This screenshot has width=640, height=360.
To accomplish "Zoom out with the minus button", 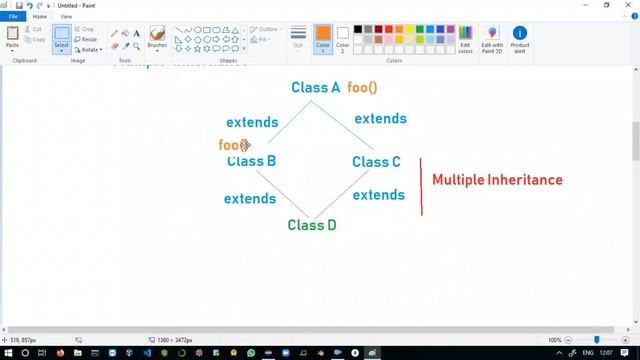I will pos(568,340).
